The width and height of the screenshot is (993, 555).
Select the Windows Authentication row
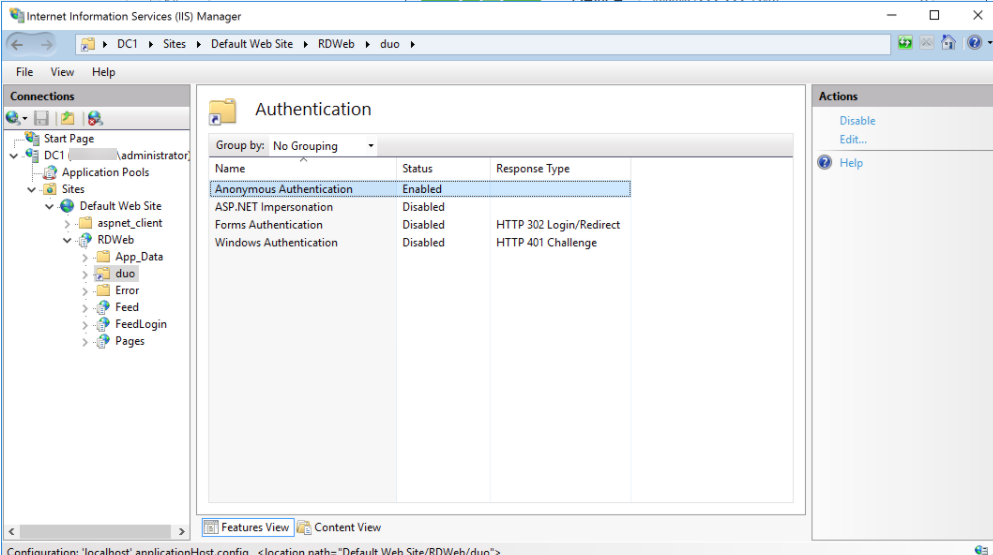pyautogui.click(x=276, y=243)
